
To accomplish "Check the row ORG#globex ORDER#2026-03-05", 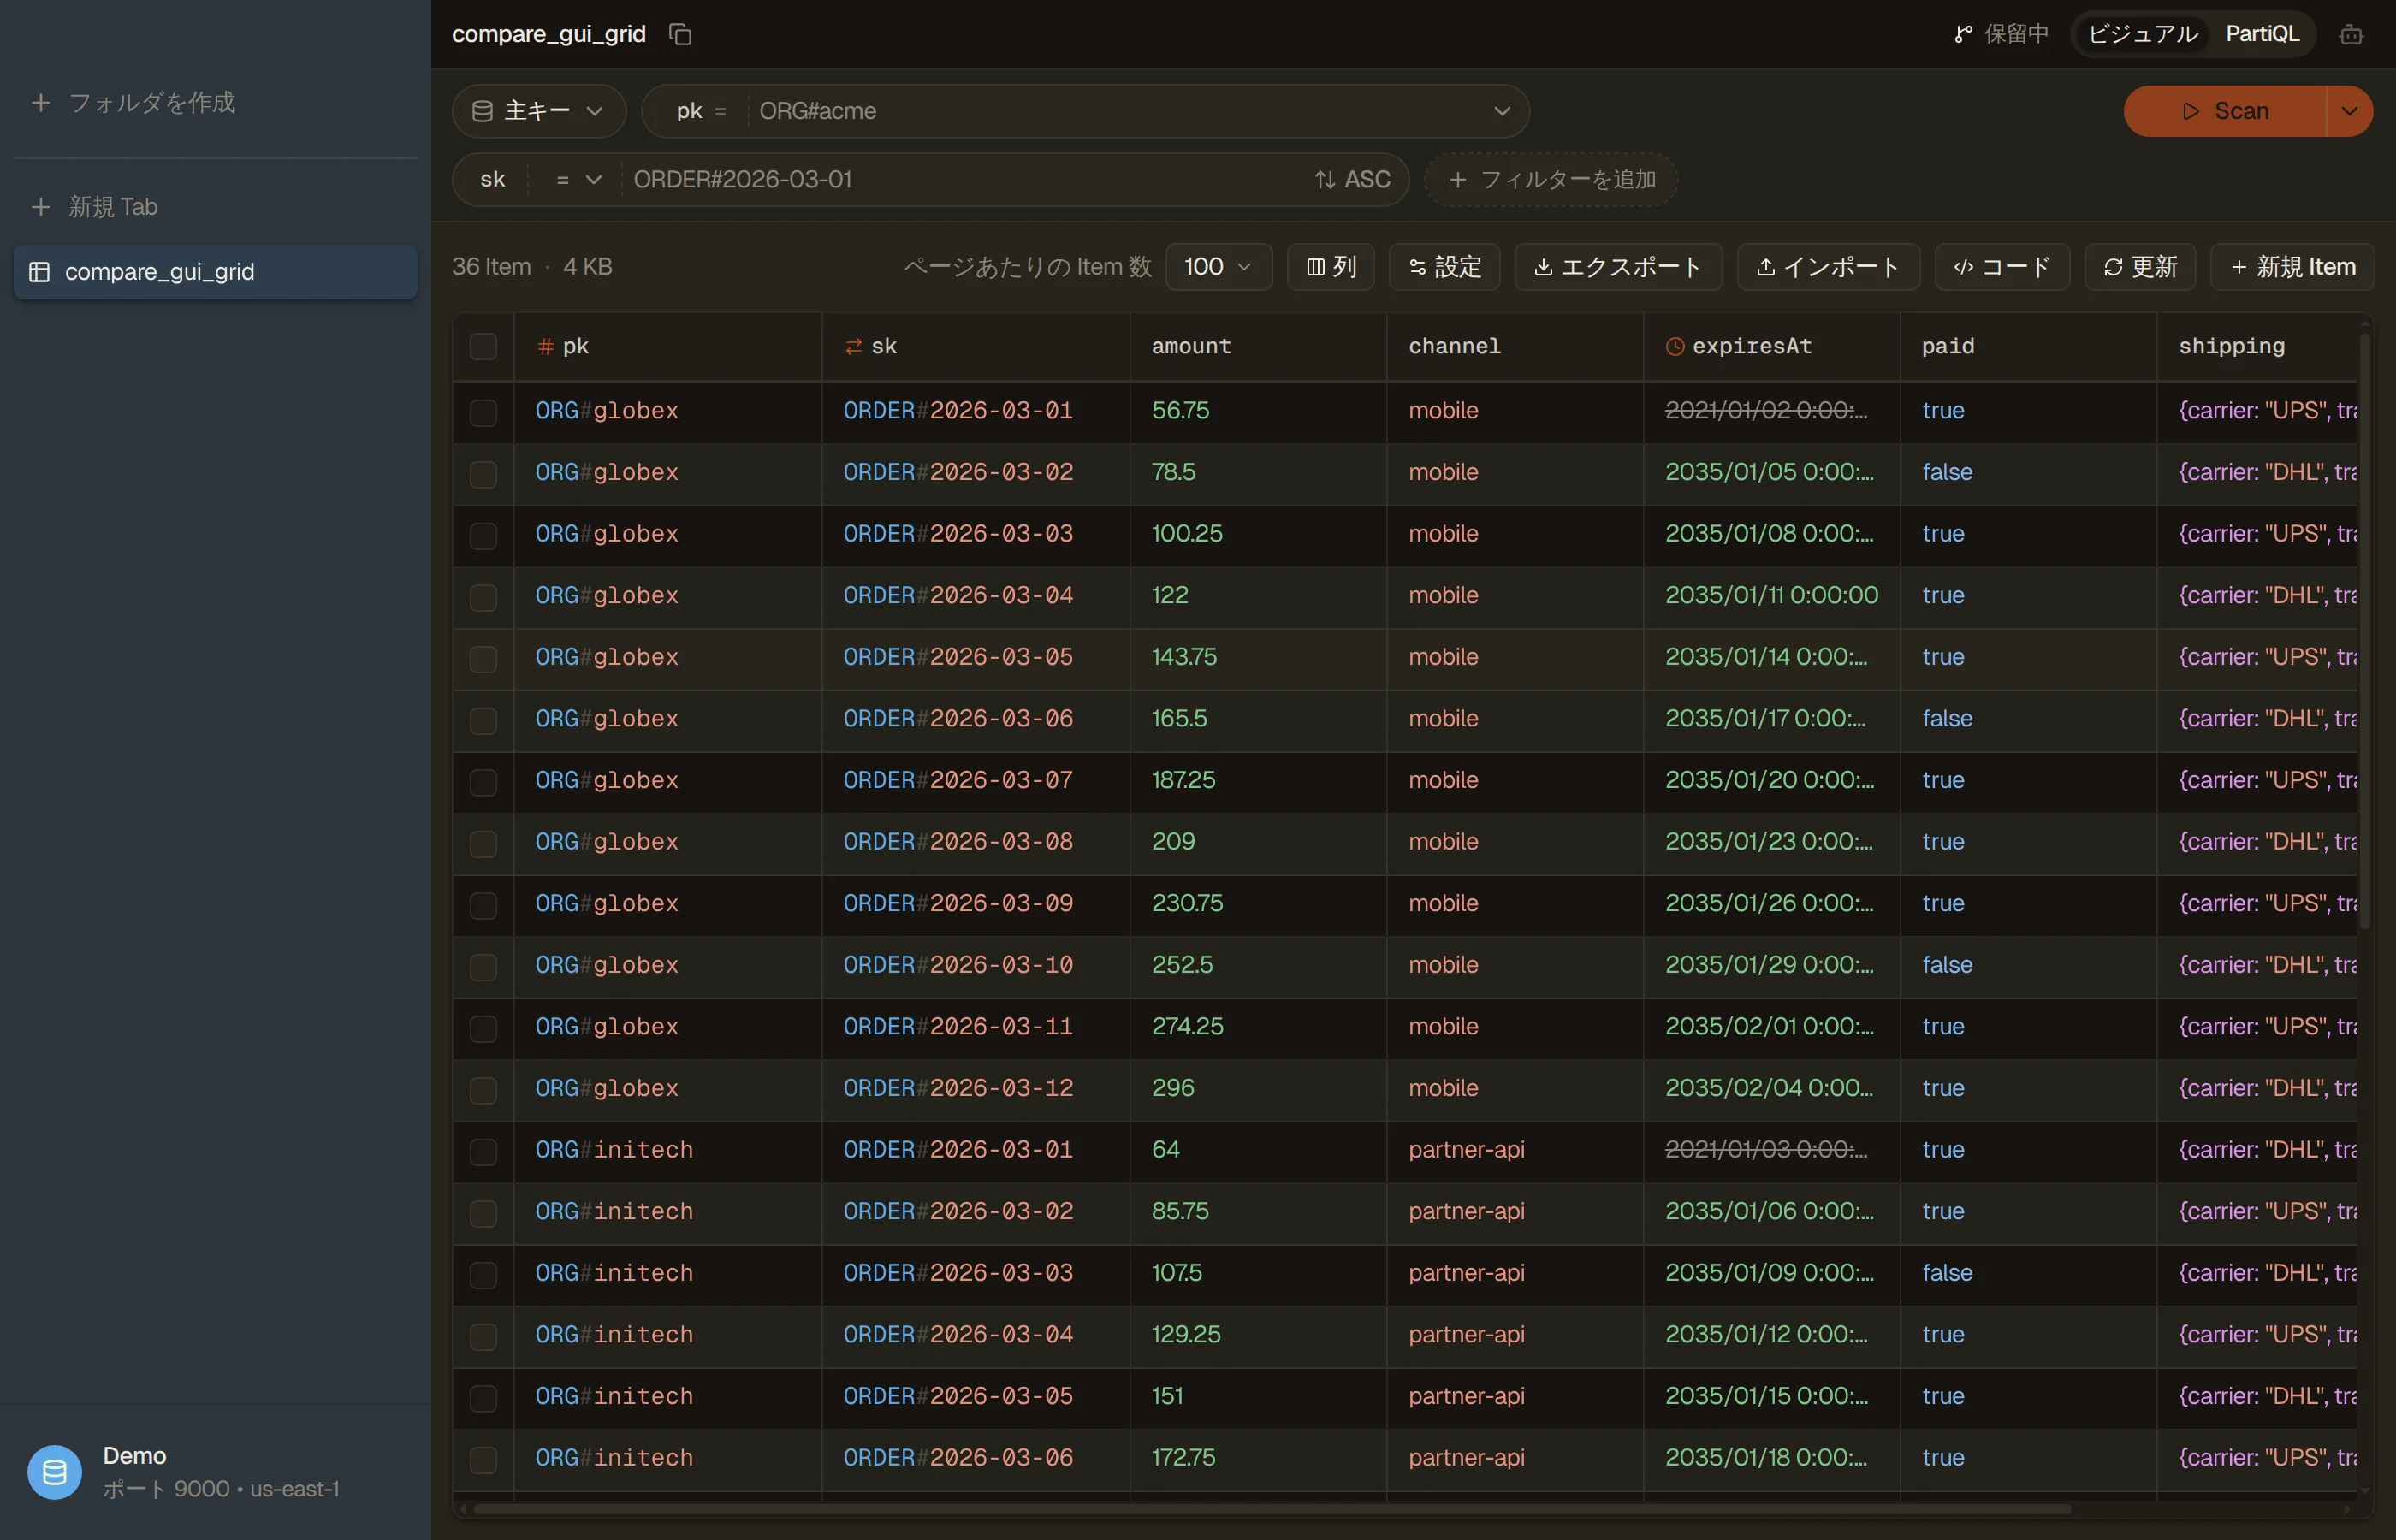I will coord(483,658).
